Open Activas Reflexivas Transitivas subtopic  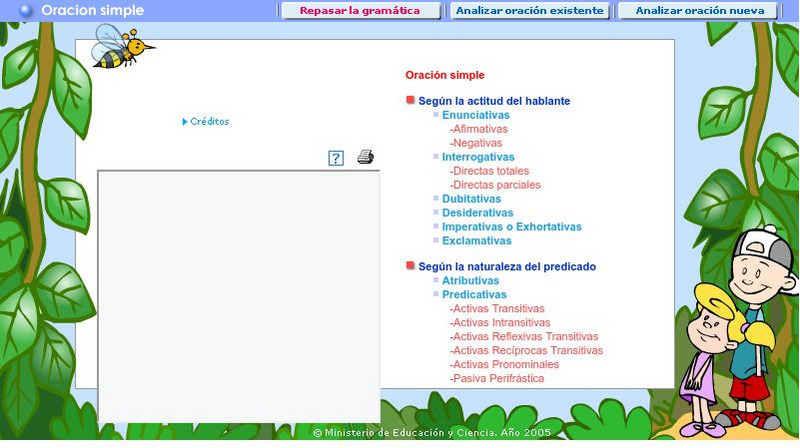524,336
